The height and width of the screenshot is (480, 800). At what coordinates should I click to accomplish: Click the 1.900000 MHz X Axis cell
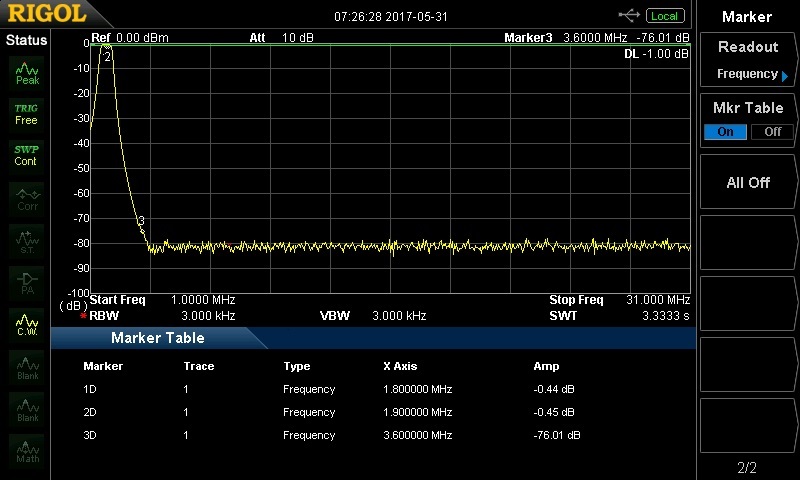(417, 412)
